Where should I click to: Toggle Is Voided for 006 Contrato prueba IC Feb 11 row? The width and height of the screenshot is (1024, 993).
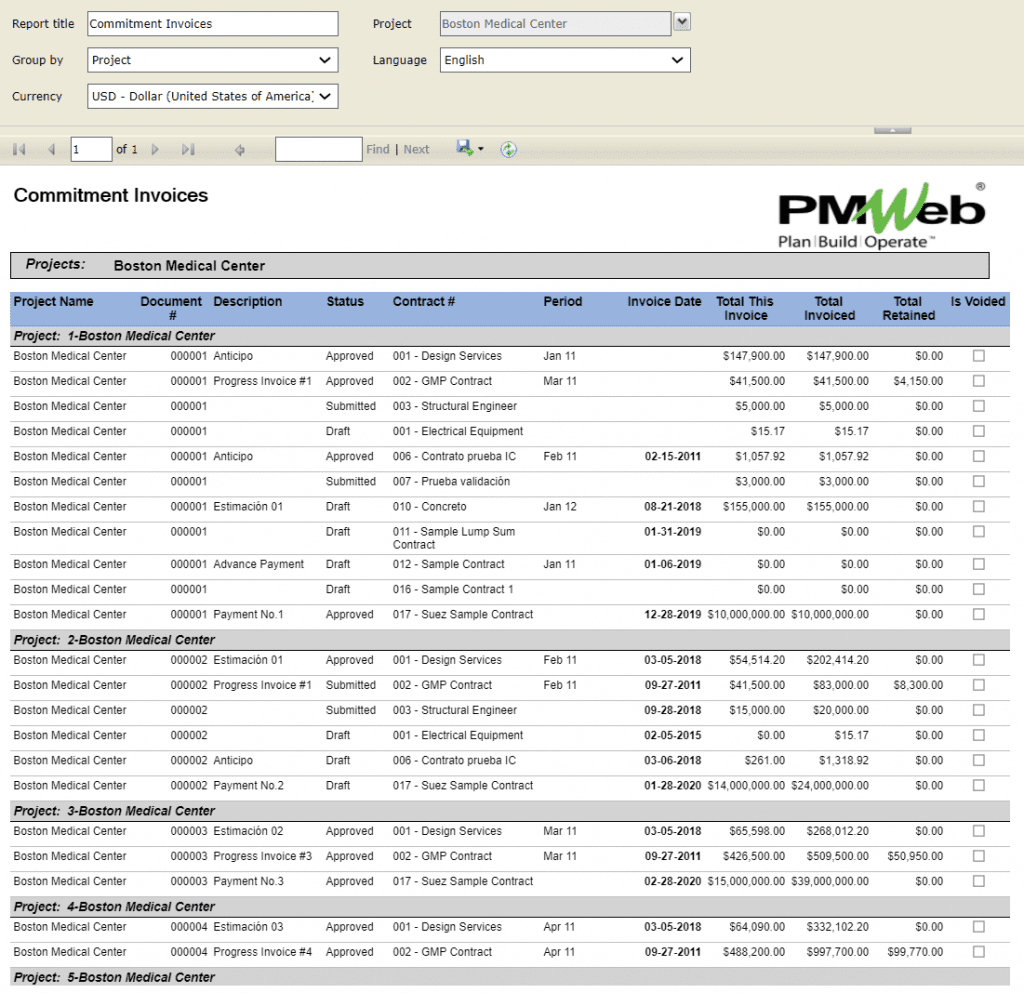tap(978, 456)
